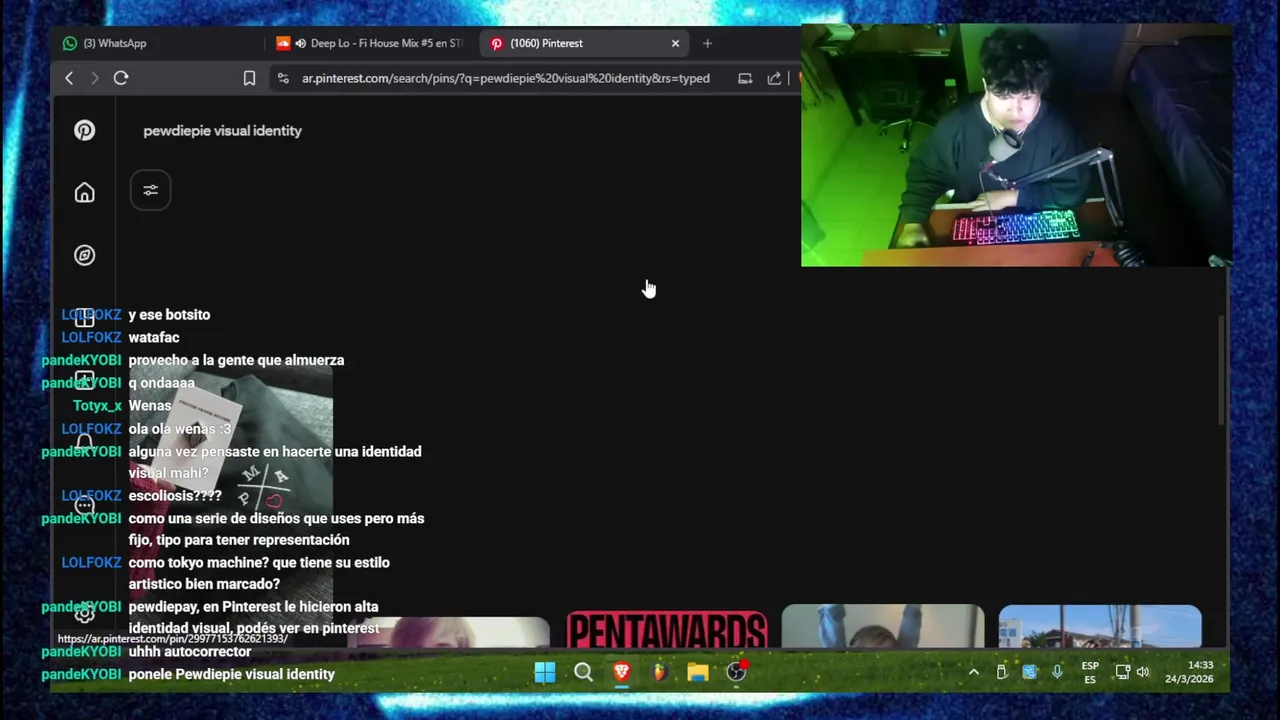Image resolution: width=1280 pixels, height=720 pixels.
Task: Open the Windows Start menu
Action: point(545,672)
